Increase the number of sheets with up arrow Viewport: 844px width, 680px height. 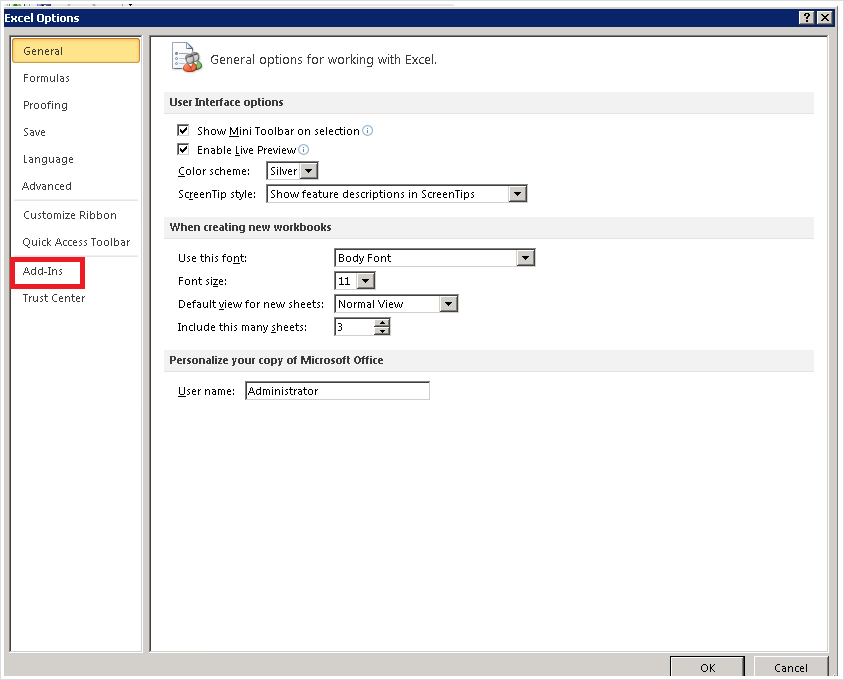[x=382, y=323]
